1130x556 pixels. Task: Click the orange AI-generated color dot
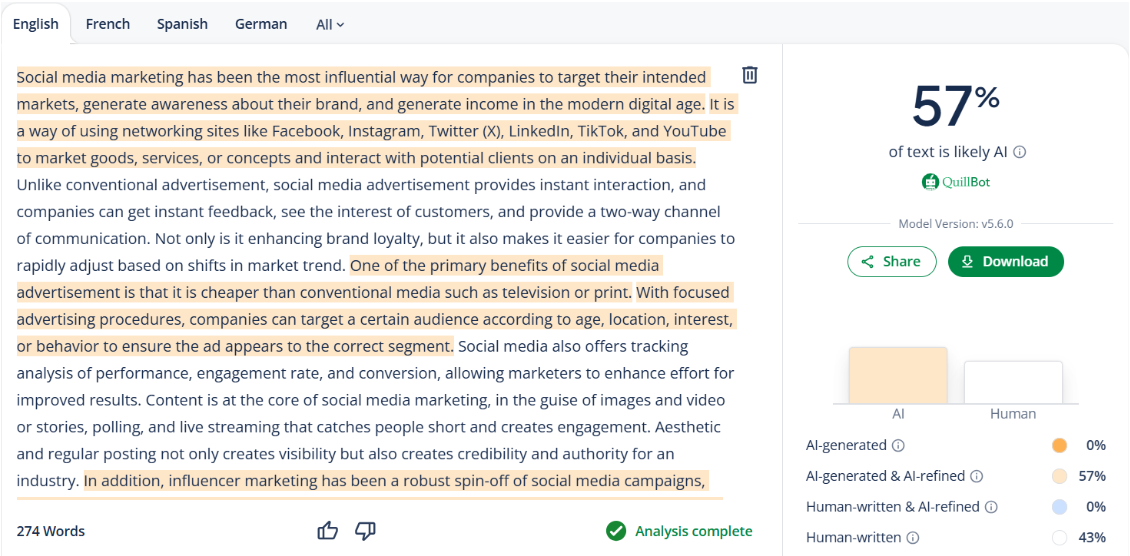tap(1060, 446)
